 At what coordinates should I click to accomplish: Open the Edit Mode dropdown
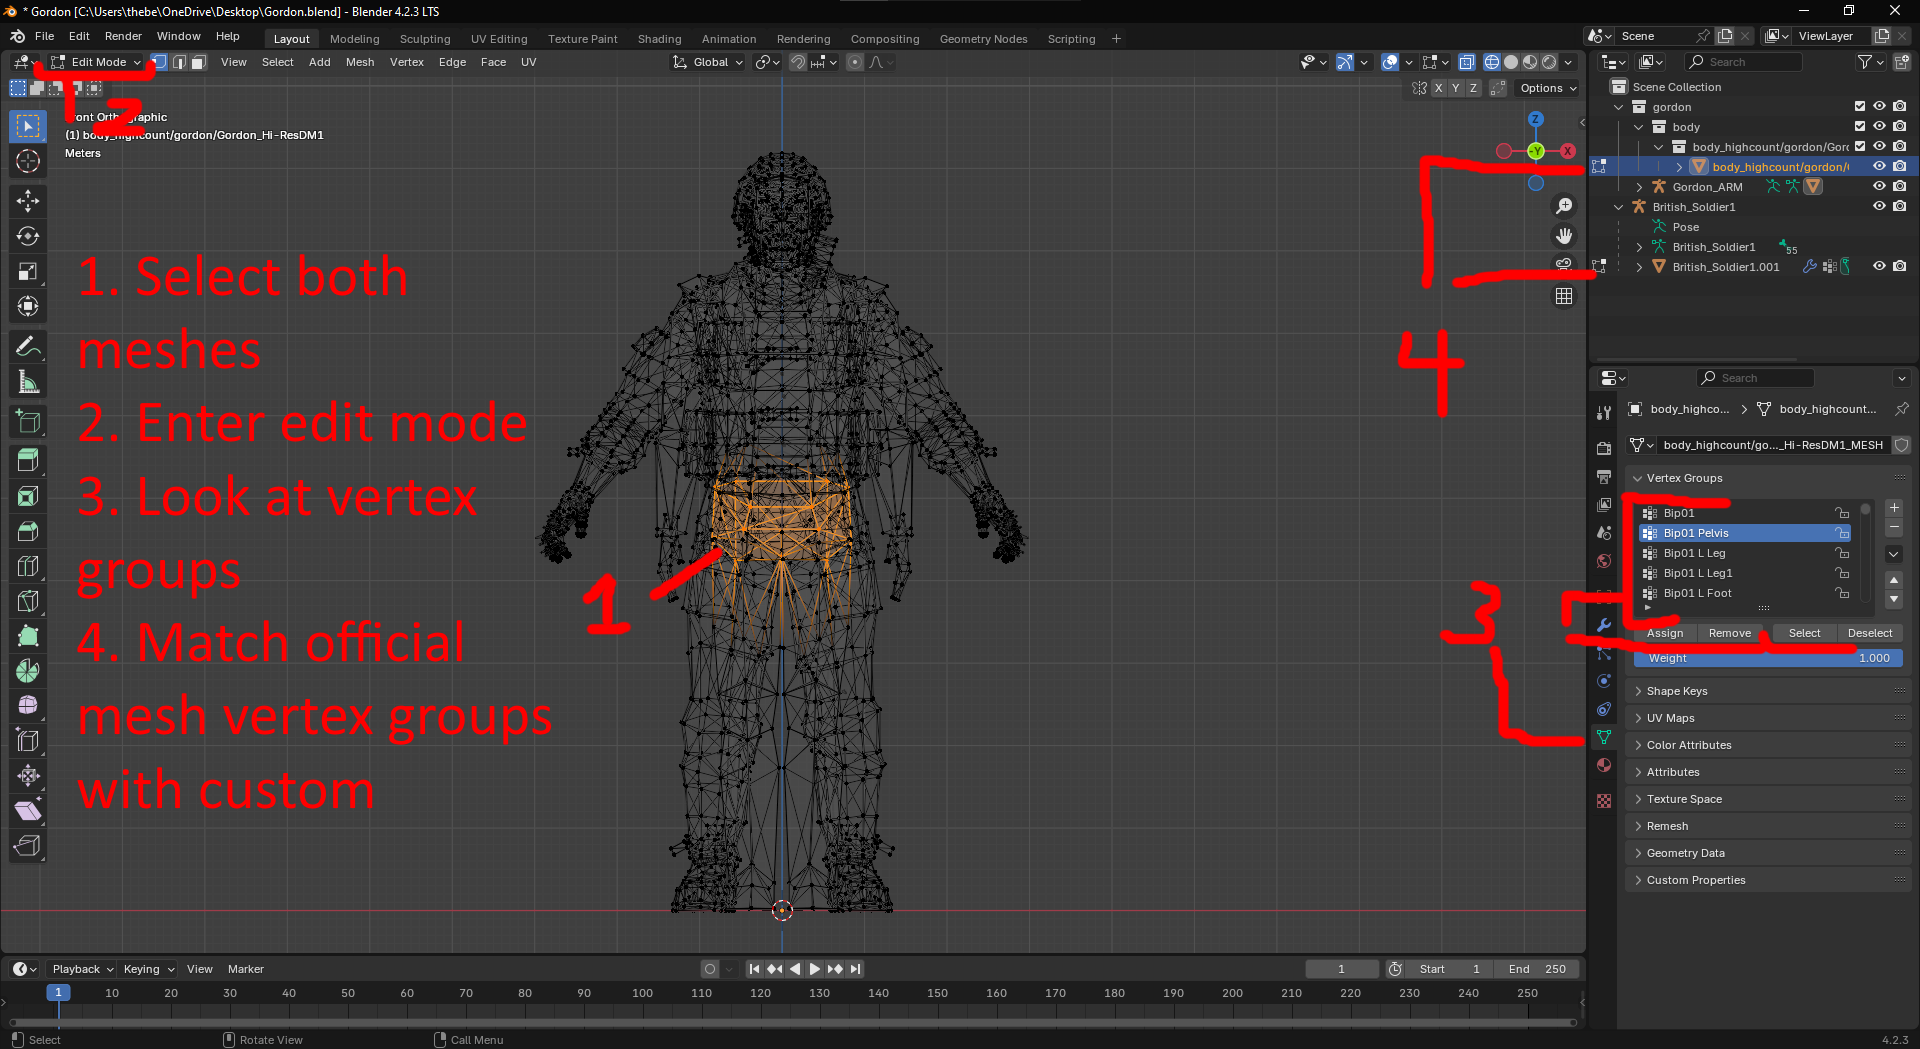click(96, 62)
